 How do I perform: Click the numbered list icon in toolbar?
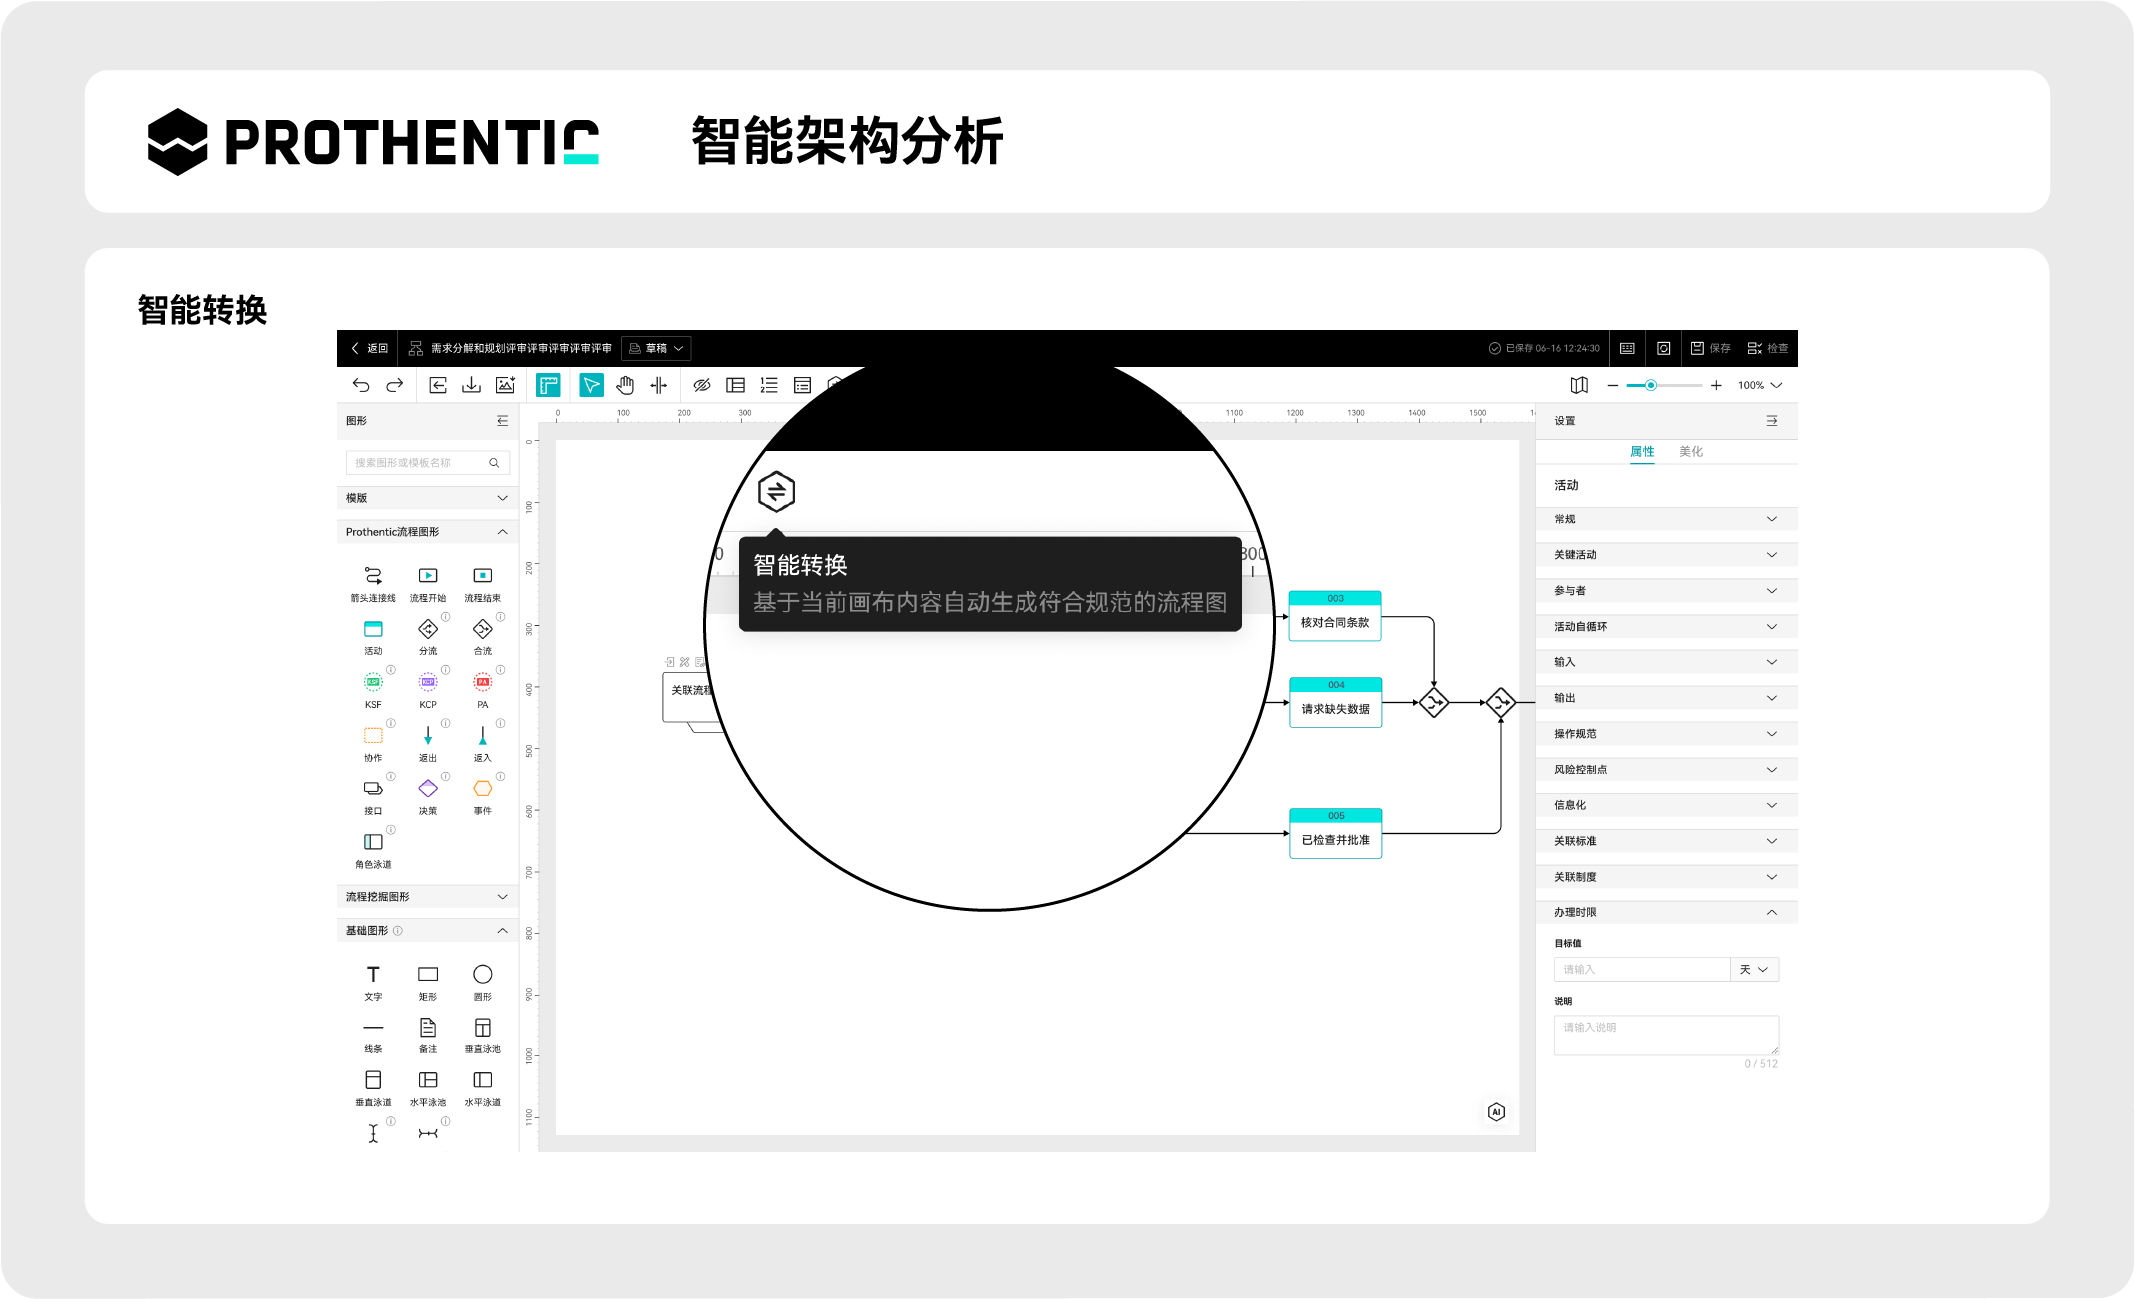tap(769, 385)
